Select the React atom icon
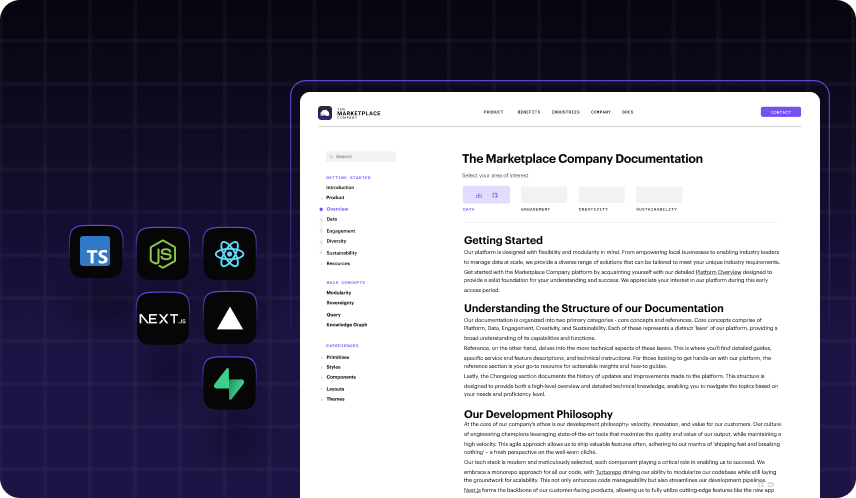Screen dimensions: 856x498 (x=230, y=252)
